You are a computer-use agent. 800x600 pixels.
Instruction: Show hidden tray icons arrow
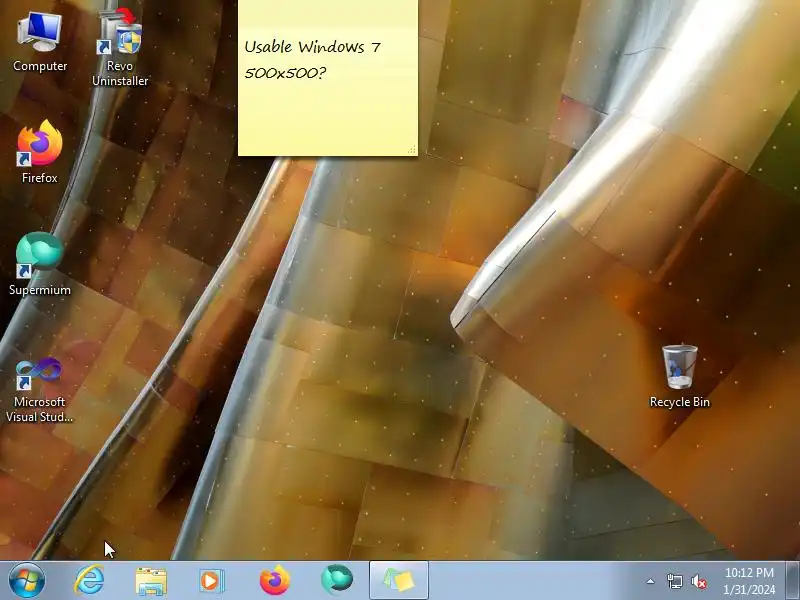coord(651,581)
